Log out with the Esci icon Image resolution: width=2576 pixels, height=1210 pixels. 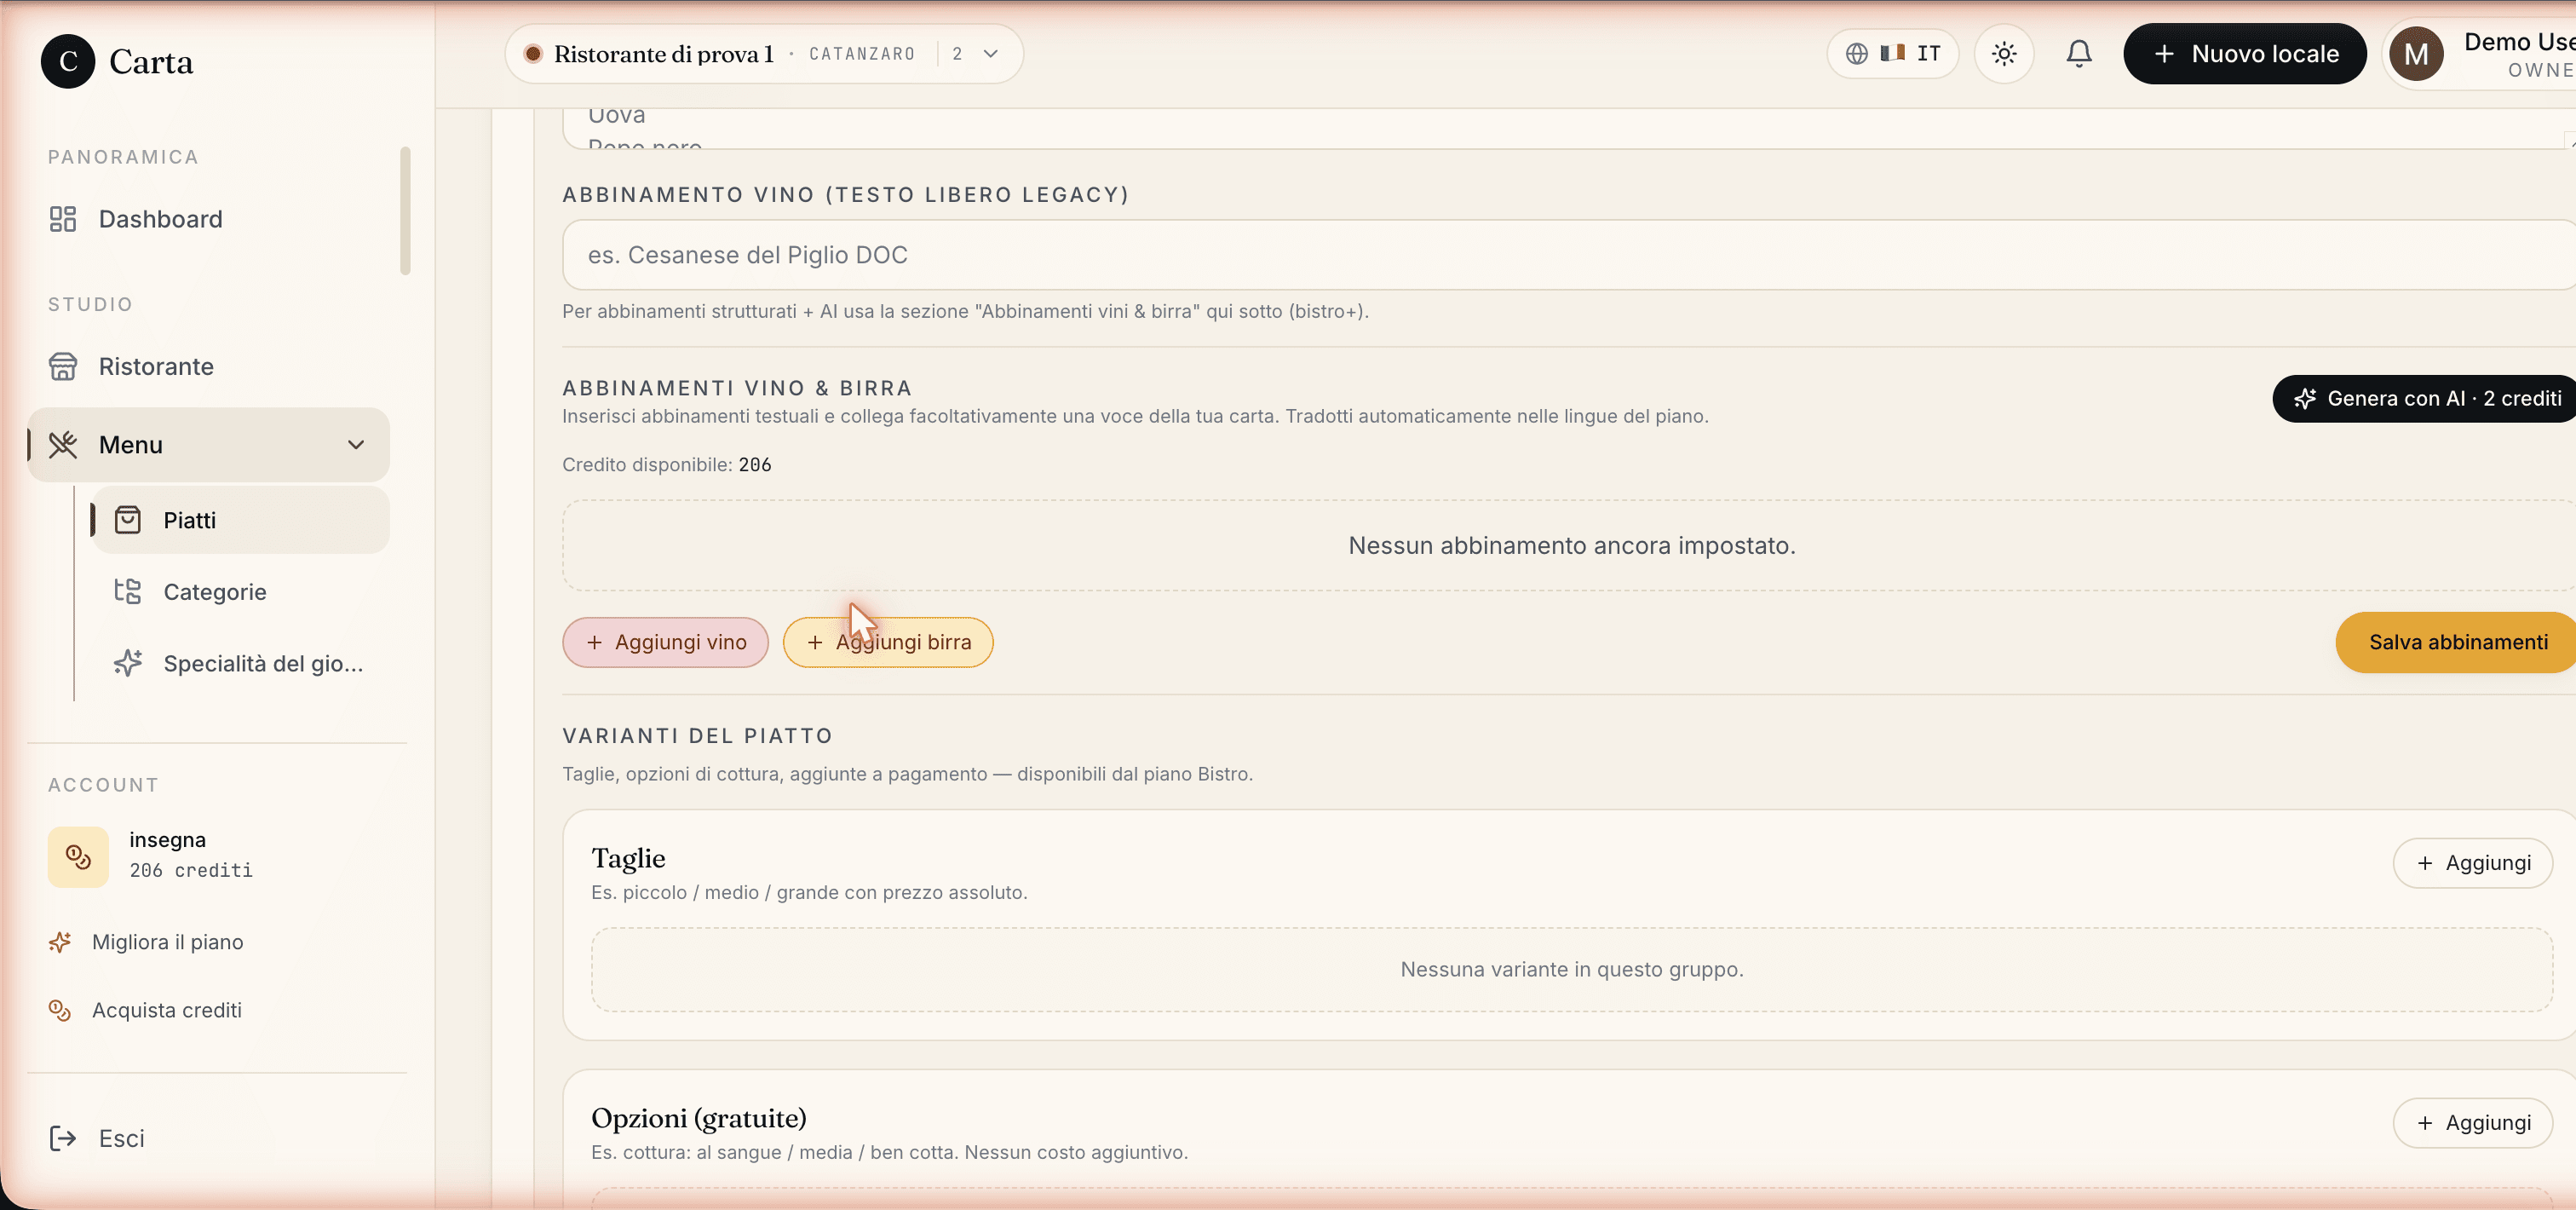click(63, 1138)
